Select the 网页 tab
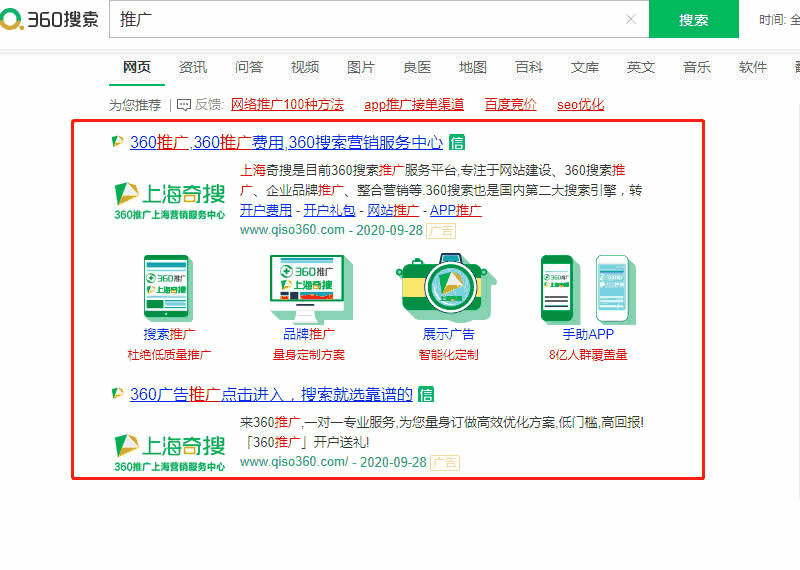This screenshot has width=800, height=570. click(x=137, y=67)
